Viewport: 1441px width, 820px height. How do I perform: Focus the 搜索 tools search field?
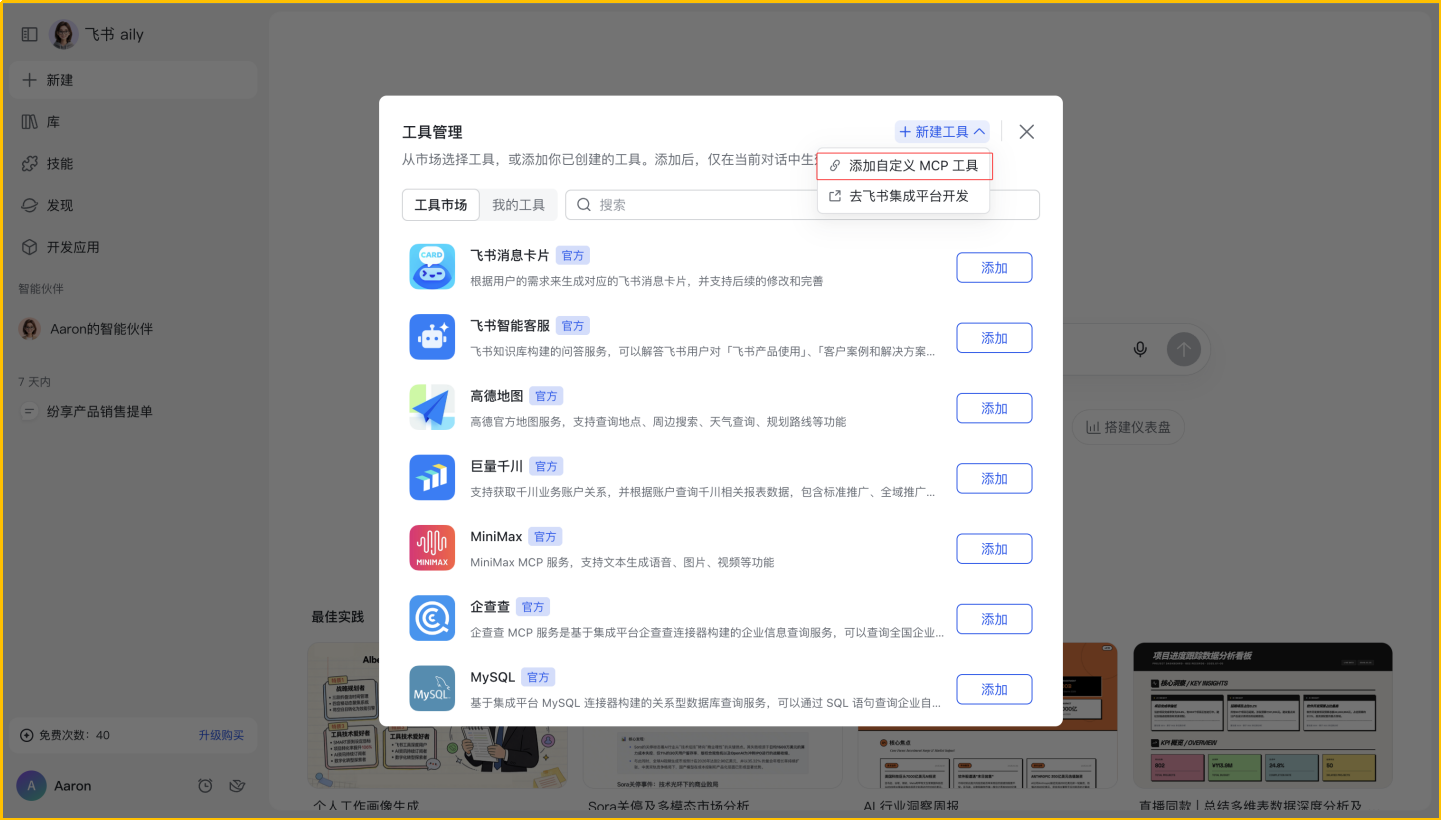pos(802,205)
